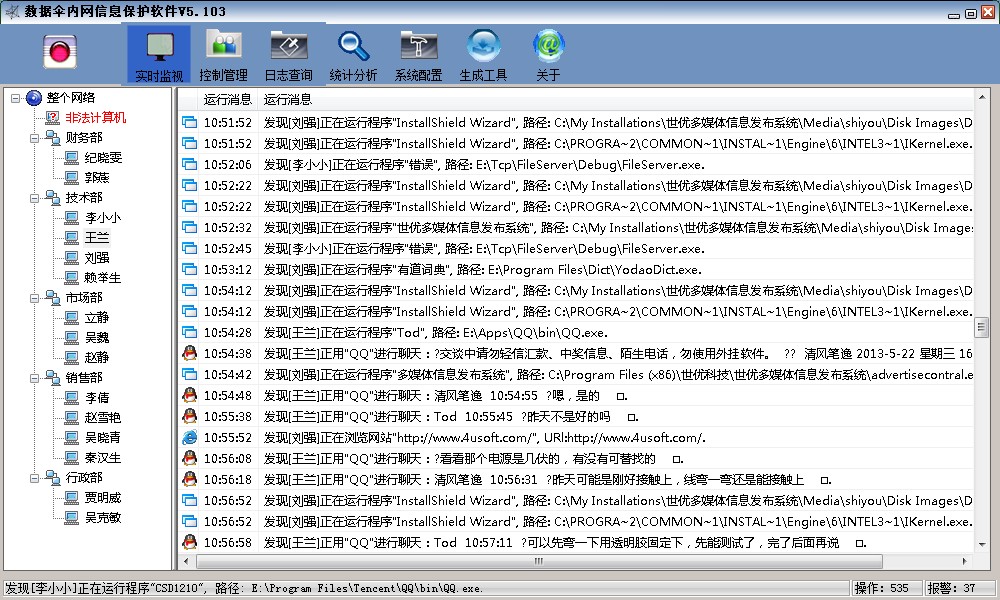
Task: Click the 运行消息 column header
Action: pos(288,99)
